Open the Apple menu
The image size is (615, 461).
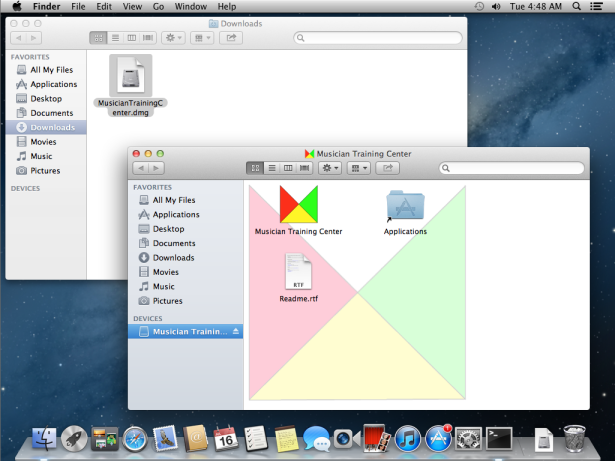point(16,6)
